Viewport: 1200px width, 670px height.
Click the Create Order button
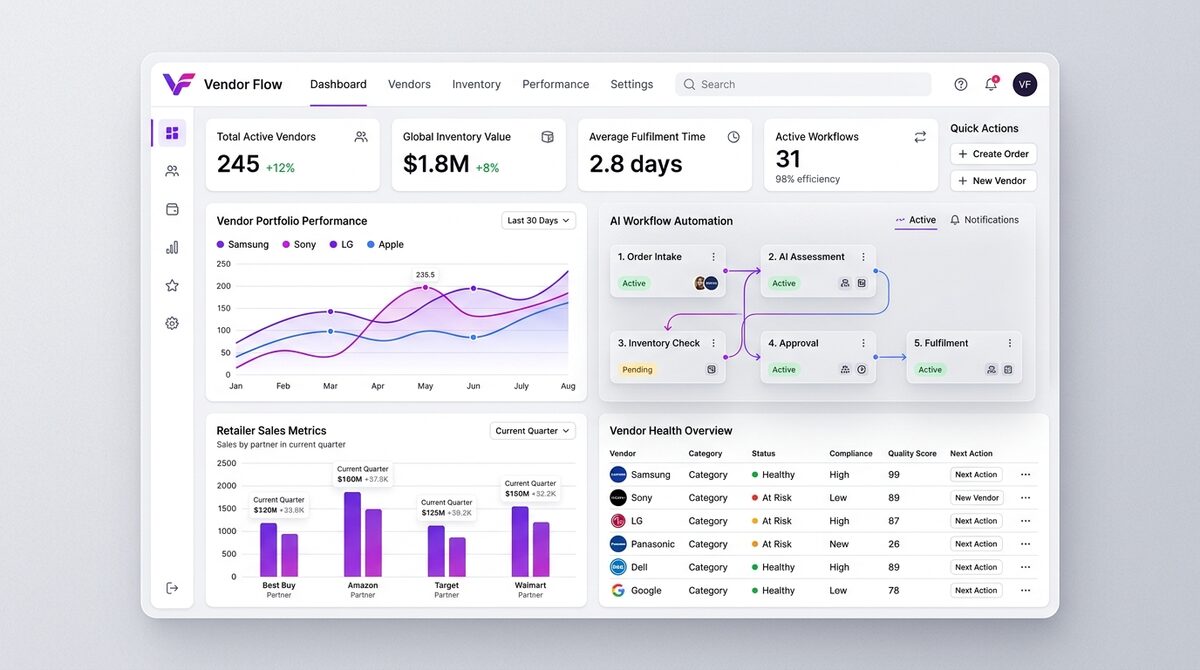[x=993, y=154]
